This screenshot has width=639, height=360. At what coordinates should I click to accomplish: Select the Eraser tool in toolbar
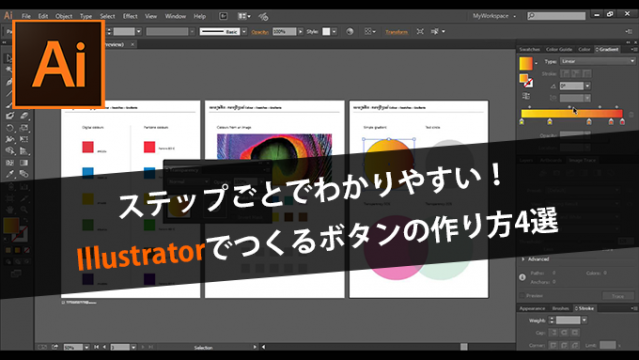(x=24, y=116)
